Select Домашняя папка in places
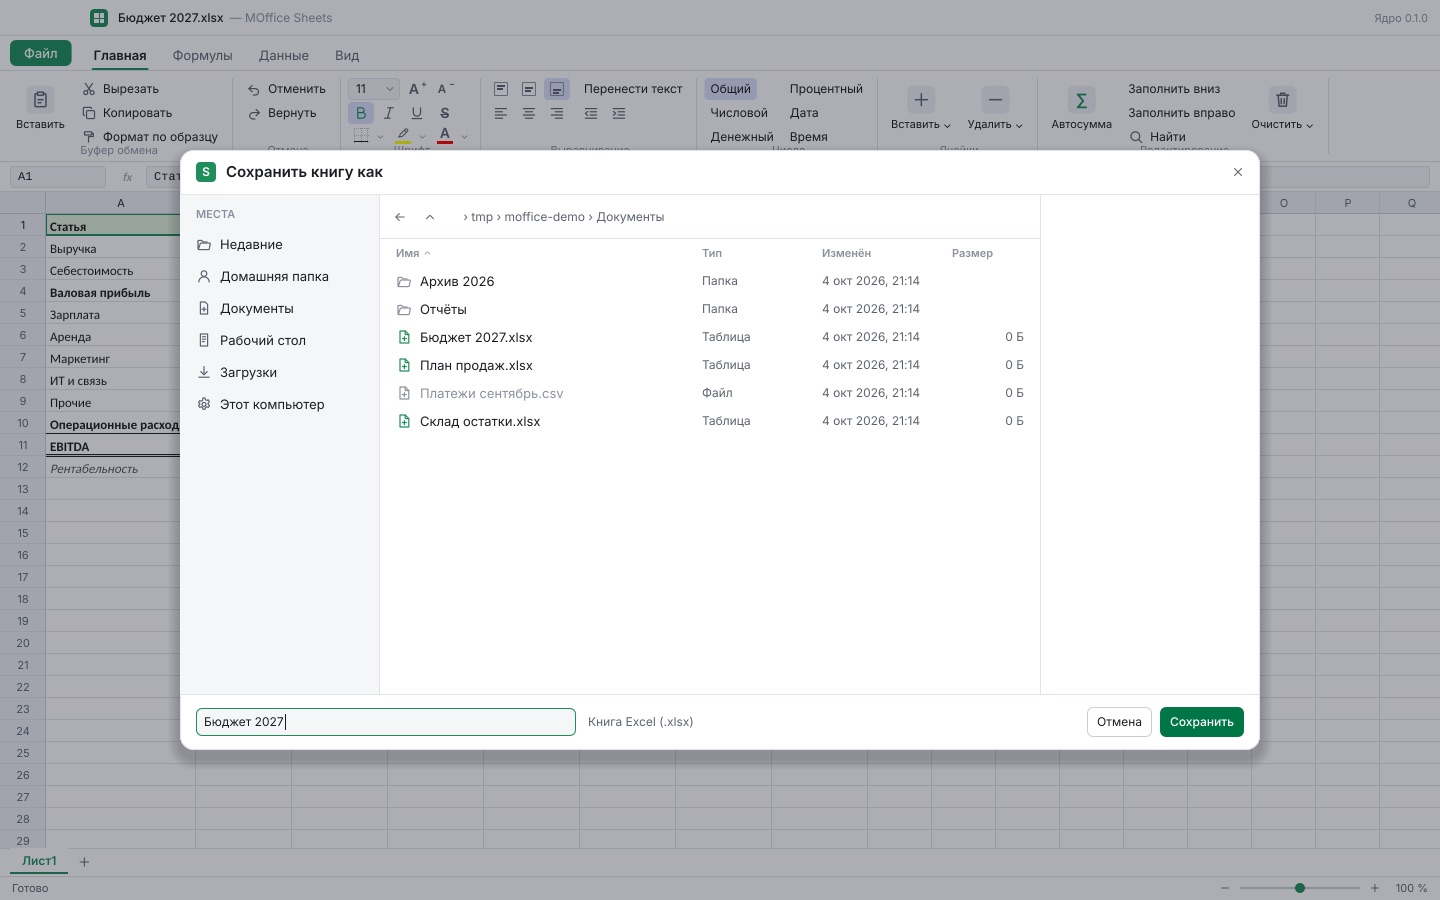 (280, 277)
